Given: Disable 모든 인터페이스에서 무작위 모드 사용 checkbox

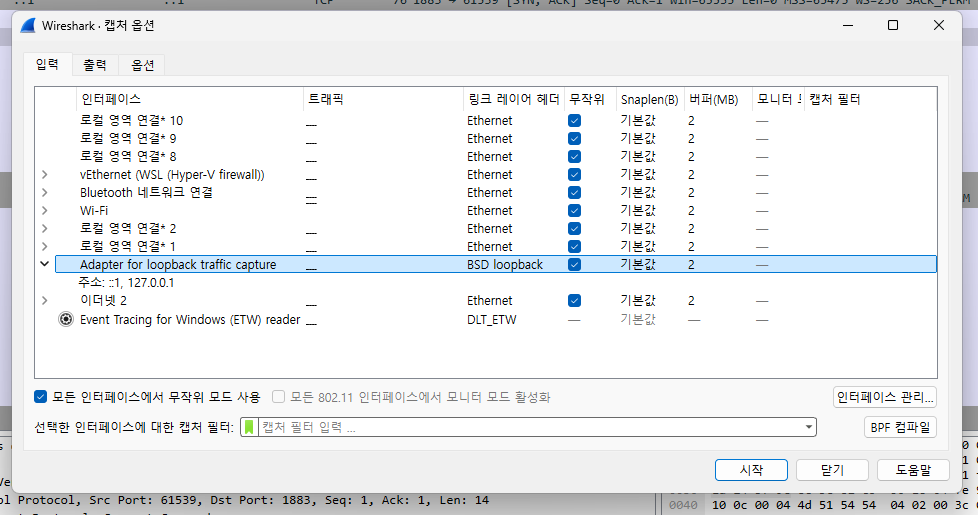Looking at the screenshot, I should (41, 397).
